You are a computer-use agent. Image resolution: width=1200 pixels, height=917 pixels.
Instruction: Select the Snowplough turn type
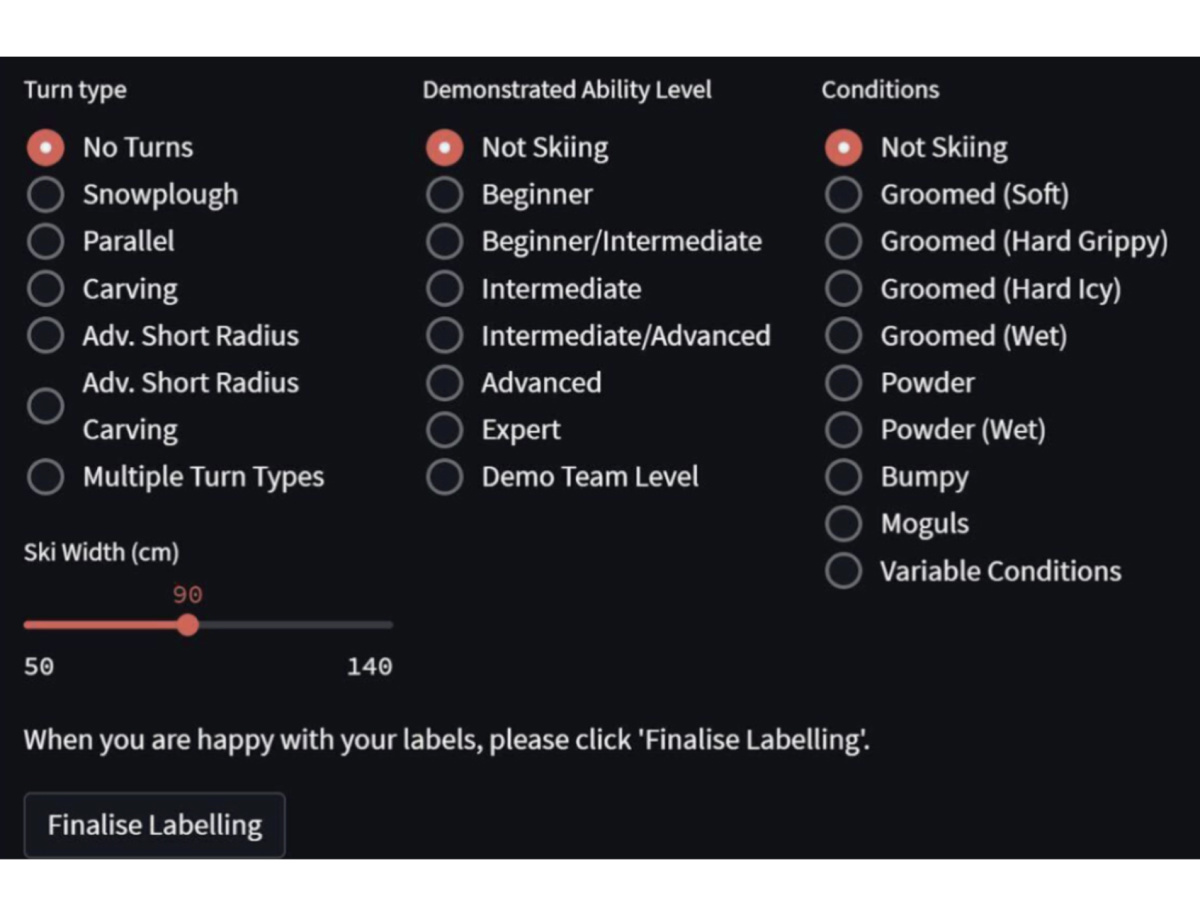coord(45,195)
